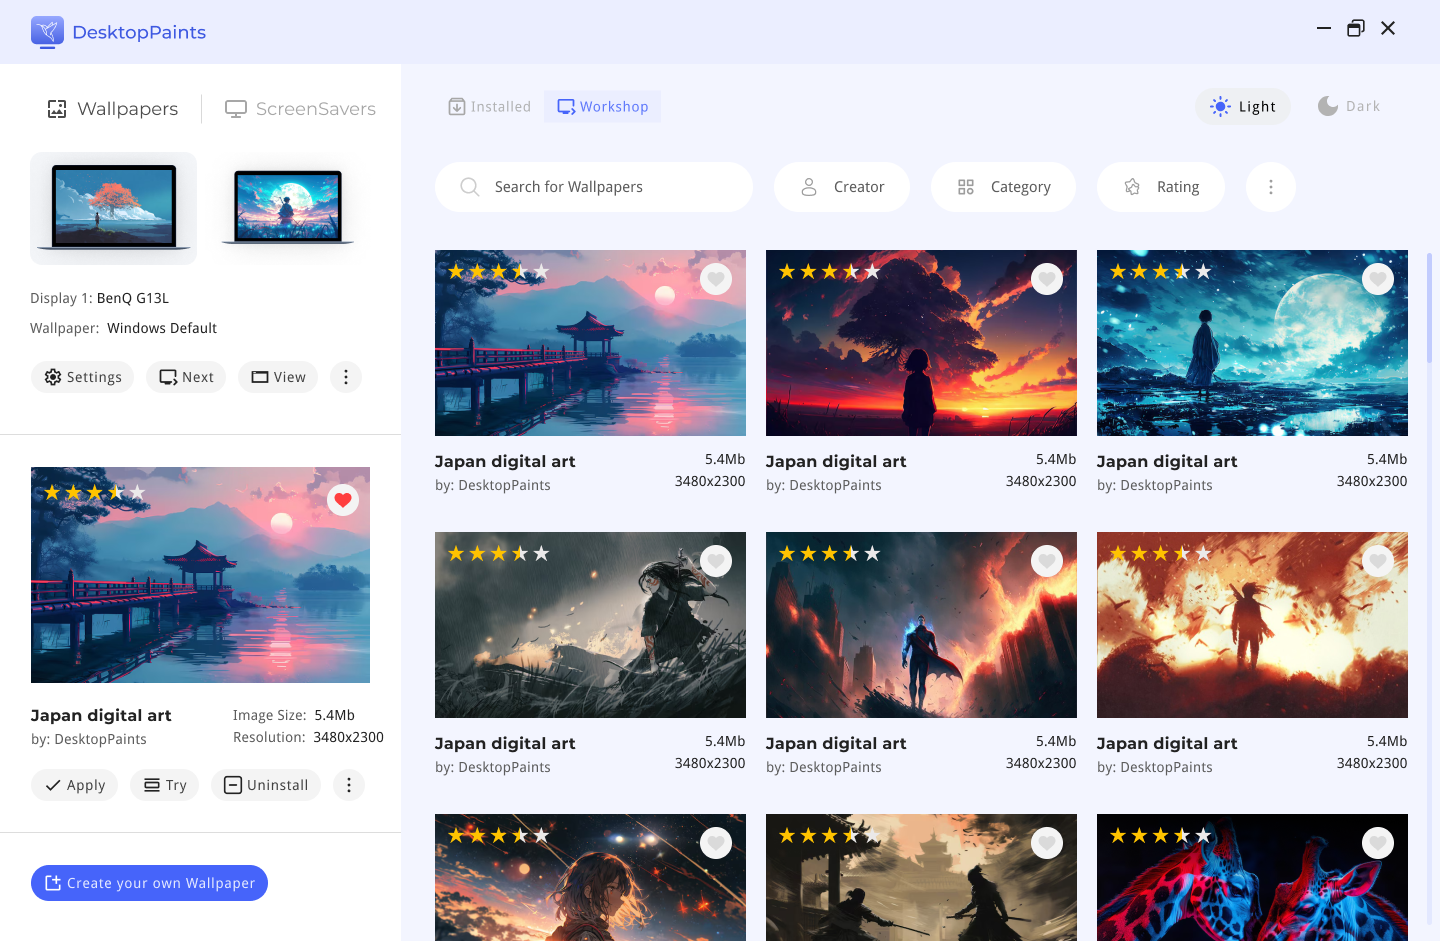1440x941 pixels.
Task: Favorite the red sunset tree wallpaper
Action: point(1047,279)
